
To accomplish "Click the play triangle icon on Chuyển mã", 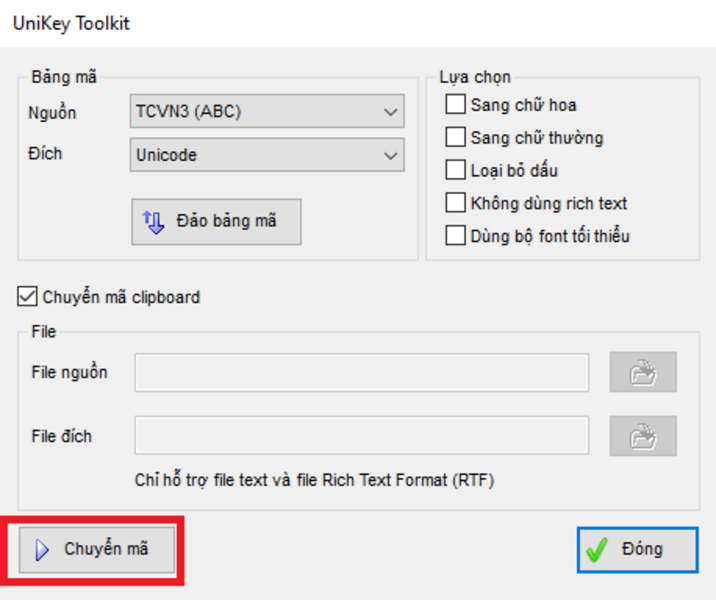I will (x=42, y=549).
